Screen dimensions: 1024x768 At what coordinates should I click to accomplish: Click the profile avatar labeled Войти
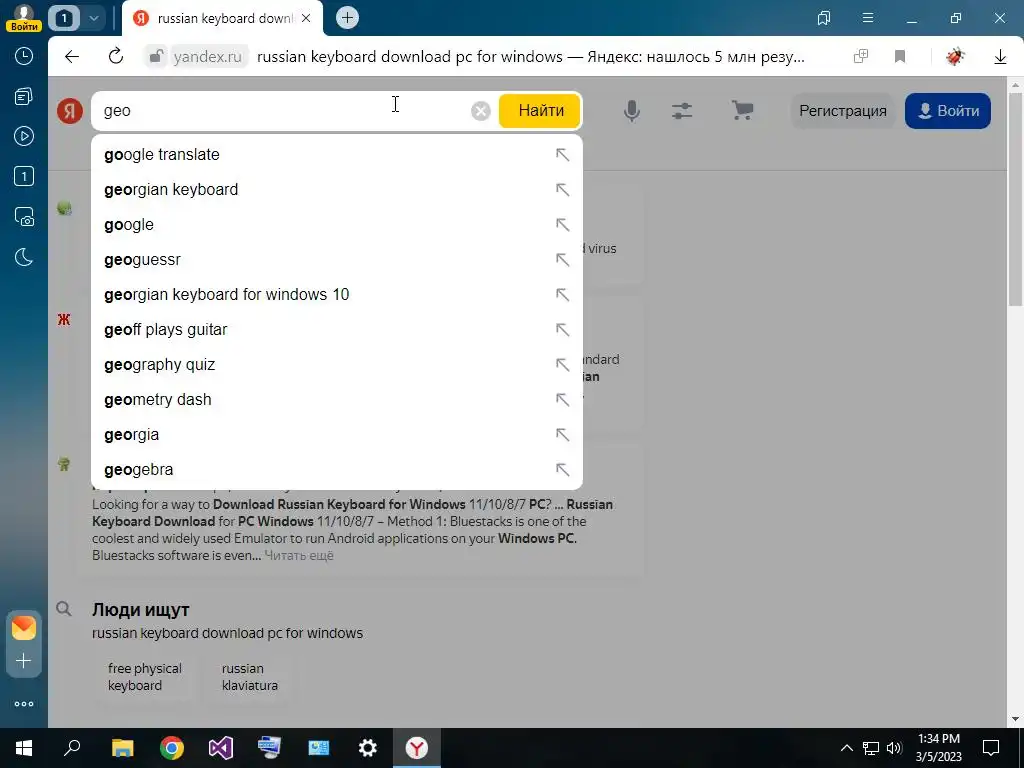click(24, 17)
